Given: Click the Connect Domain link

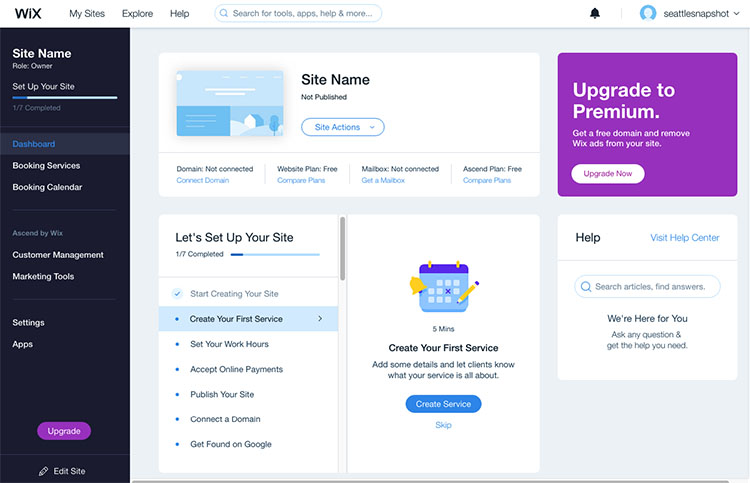Looking at the screenshot, I should (203, 180).
